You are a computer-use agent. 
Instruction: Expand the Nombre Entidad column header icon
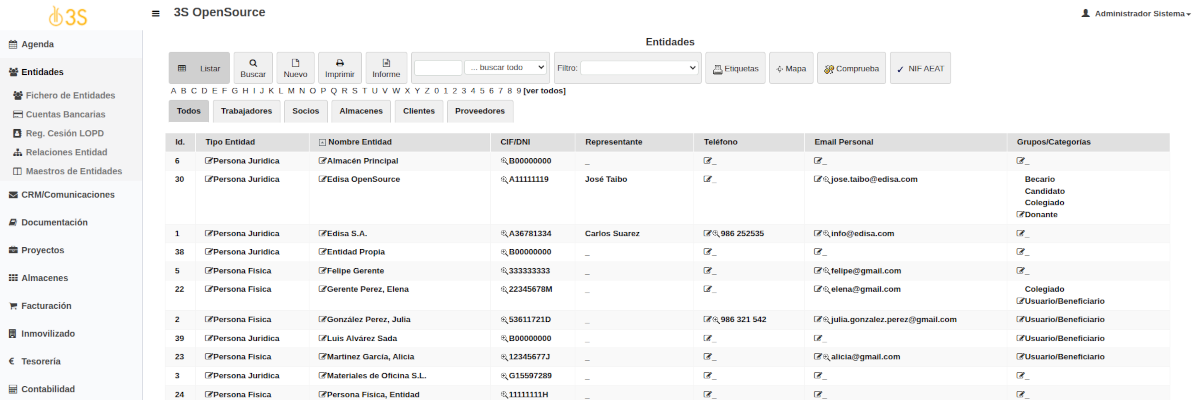pyautogui.click(x=322, y=143)
